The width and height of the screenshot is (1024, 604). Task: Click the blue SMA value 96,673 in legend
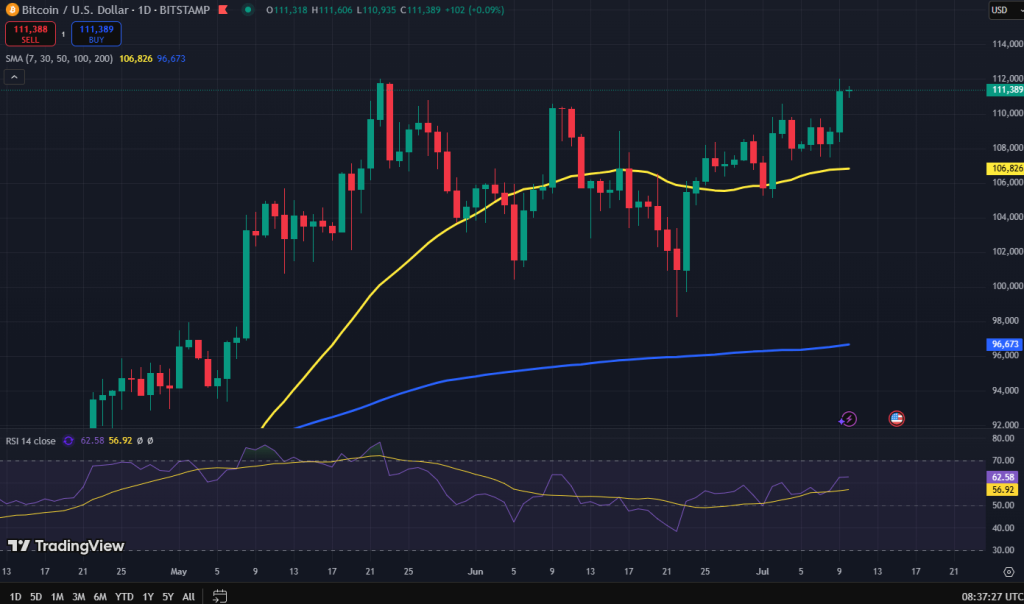[171, 59]
